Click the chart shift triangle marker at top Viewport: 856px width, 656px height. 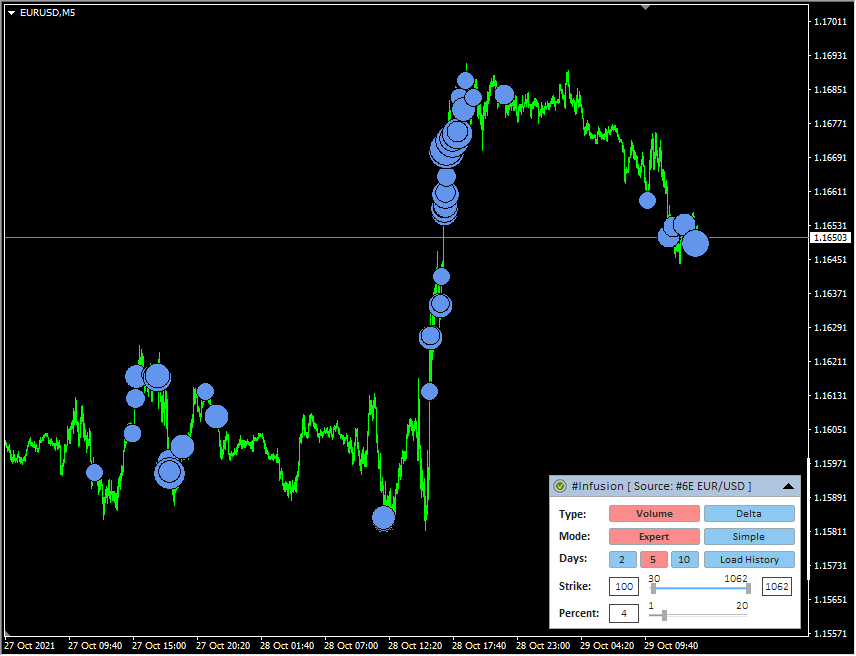pyautogui.click(x=646, y=8)
